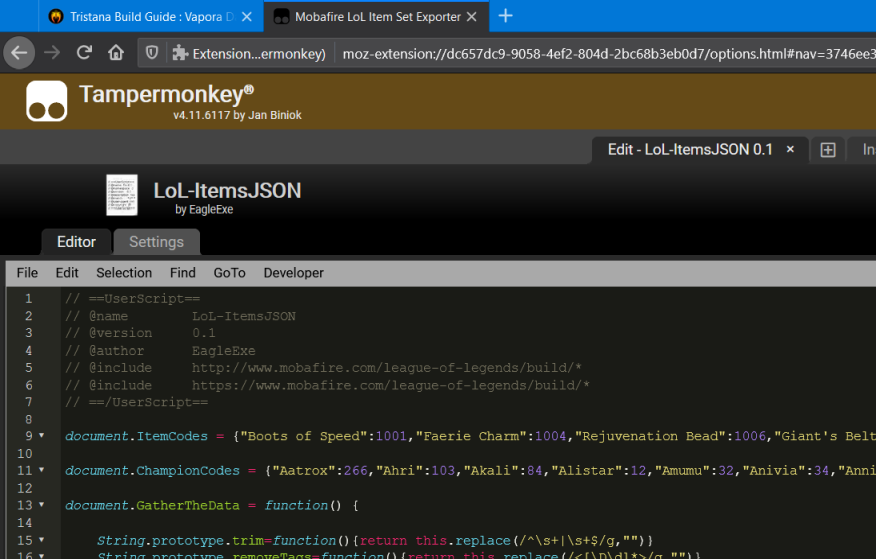Screen dimensions: 876x559
Task: Open the Edit menu
Action: pos(67,273)
